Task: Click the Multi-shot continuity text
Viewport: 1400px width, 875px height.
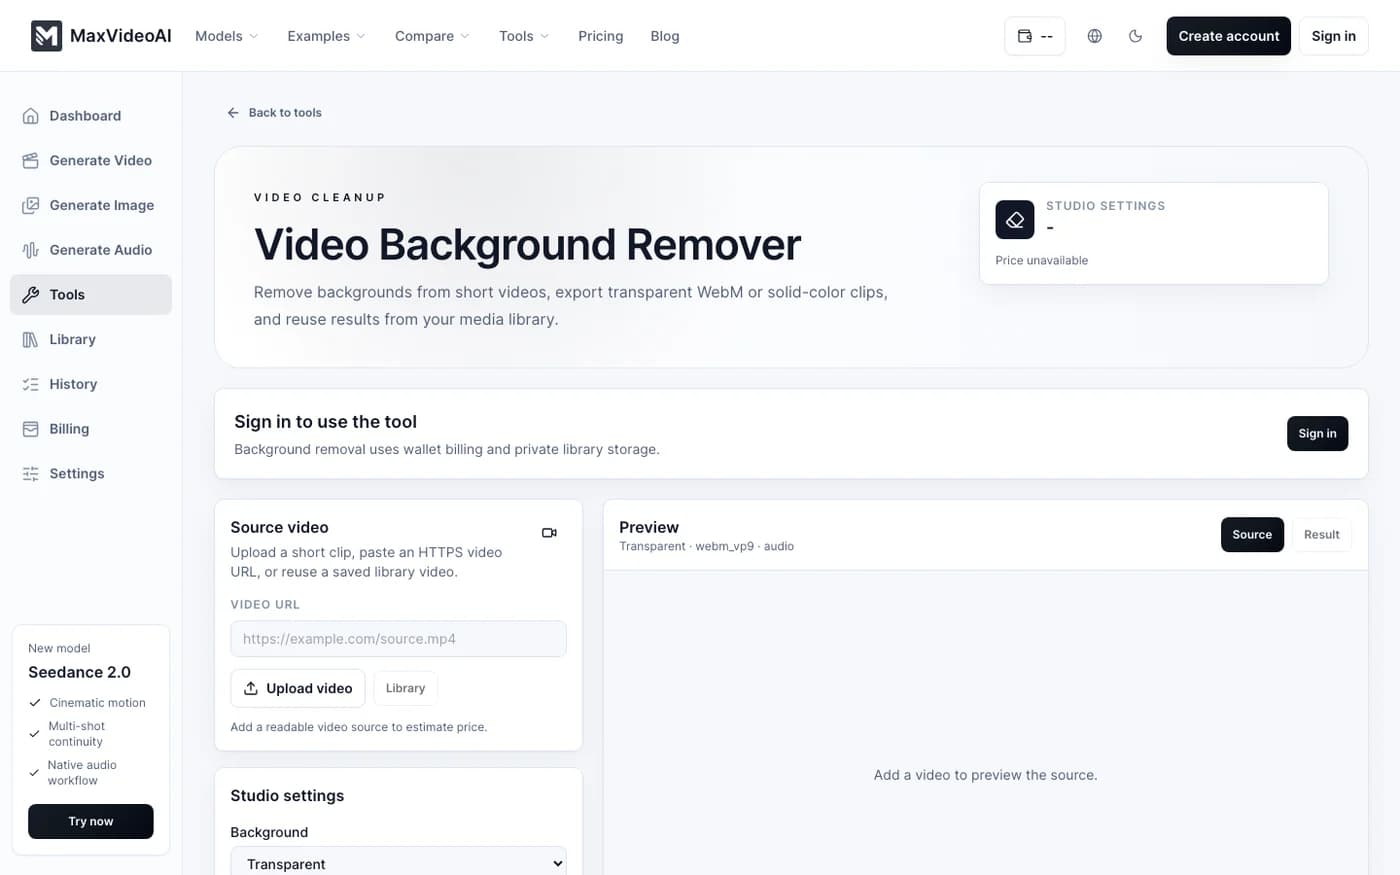Action: 76,734
